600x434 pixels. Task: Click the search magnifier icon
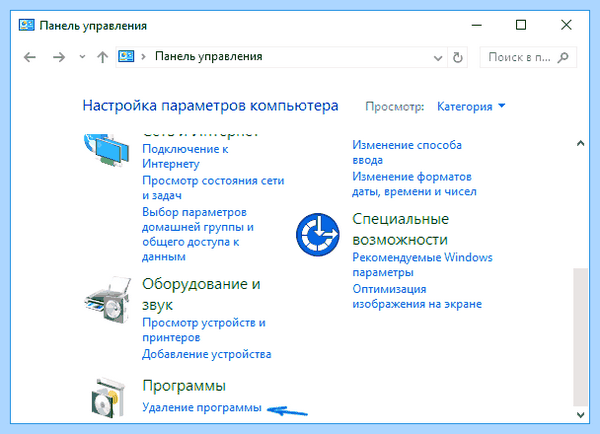tap(563, 57)
